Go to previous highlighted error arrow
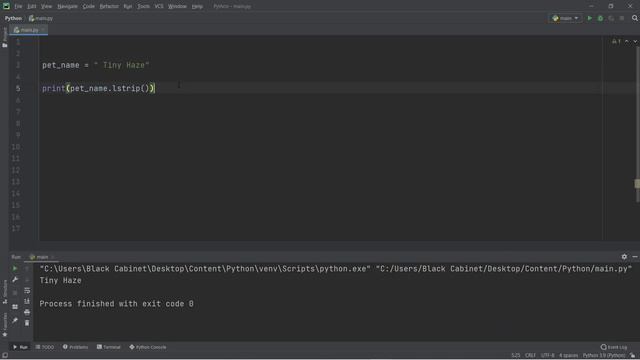 (627, 42)
